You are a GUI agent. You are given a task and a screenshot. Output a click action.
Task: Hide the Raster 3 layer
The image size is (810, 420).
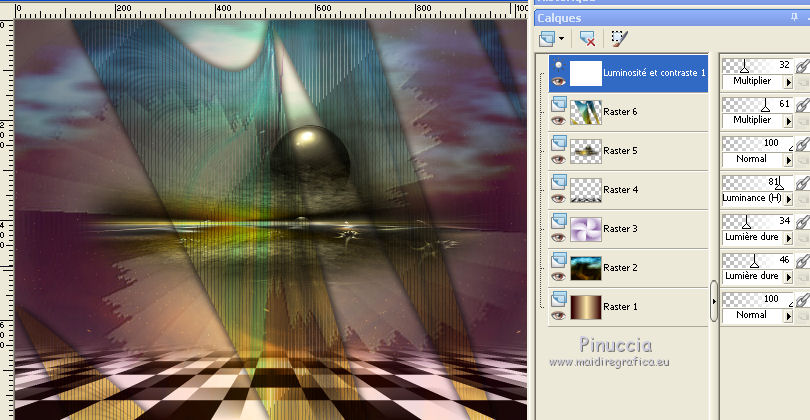558,238
